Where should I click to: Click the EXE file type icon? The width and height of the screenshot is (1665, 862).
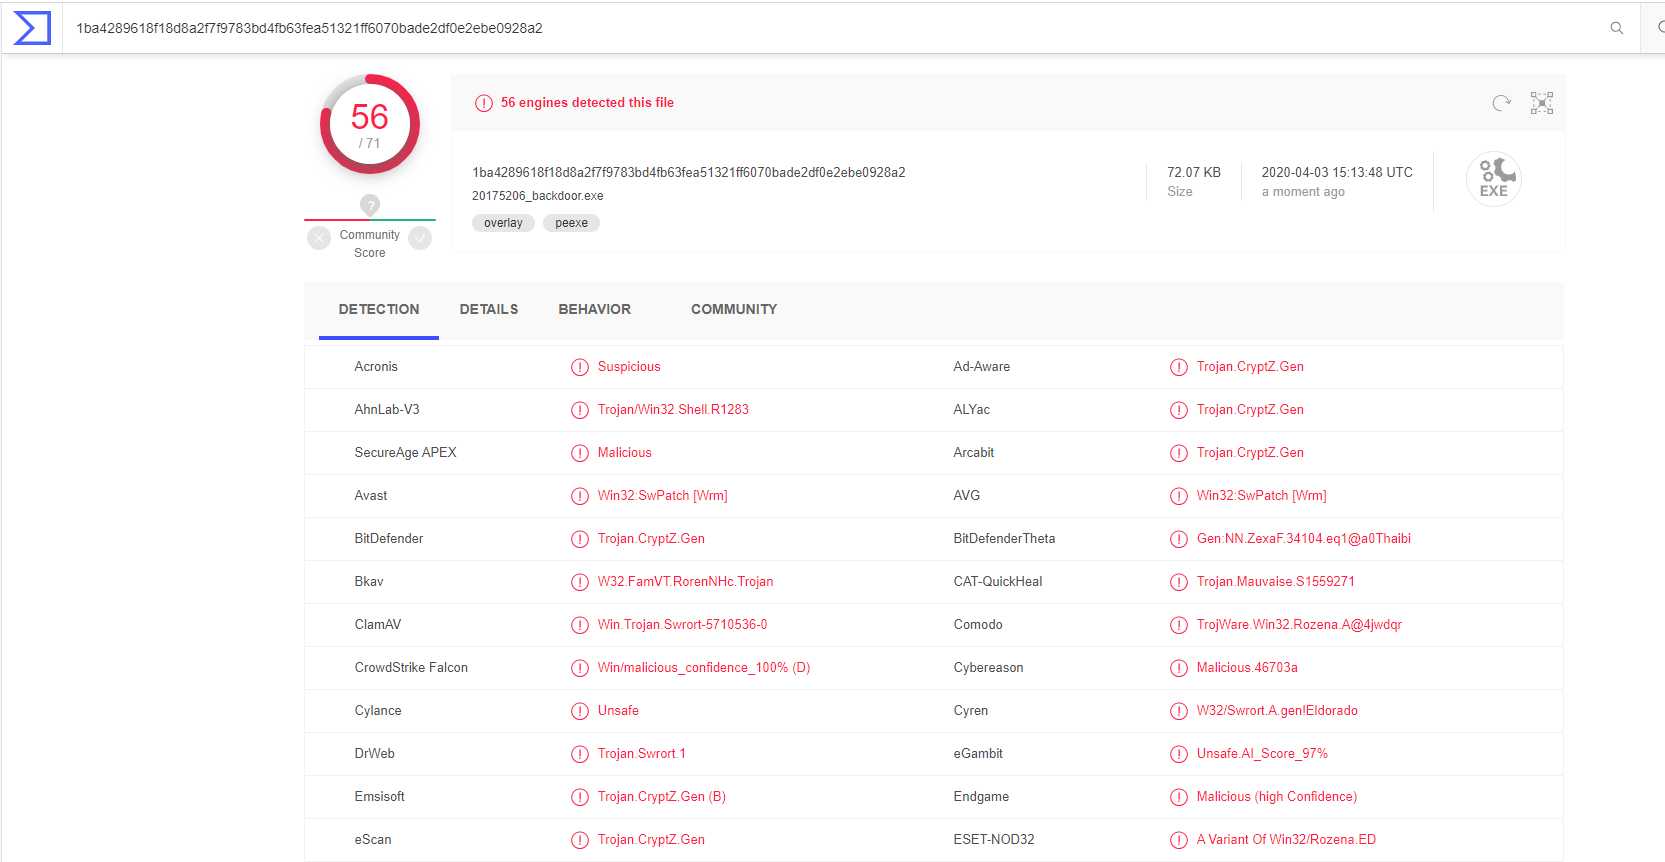1494,179
